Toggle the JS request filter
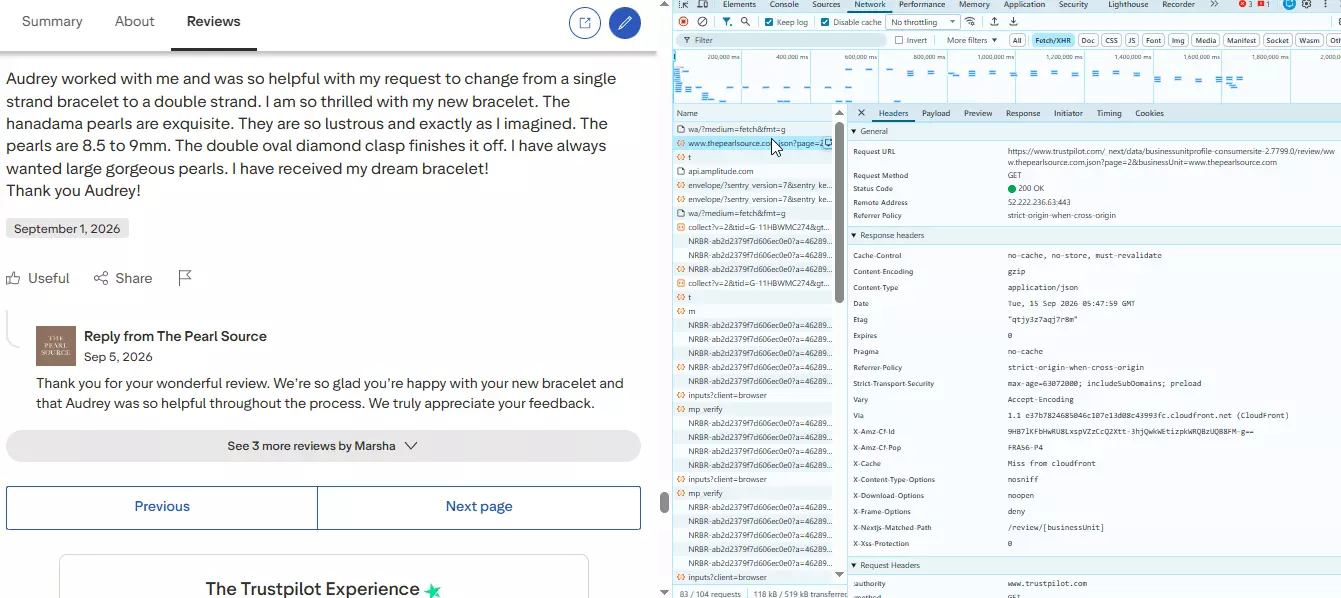Screen dimensions: 1341x598 pyautogui.click(x=1132, y=40)
